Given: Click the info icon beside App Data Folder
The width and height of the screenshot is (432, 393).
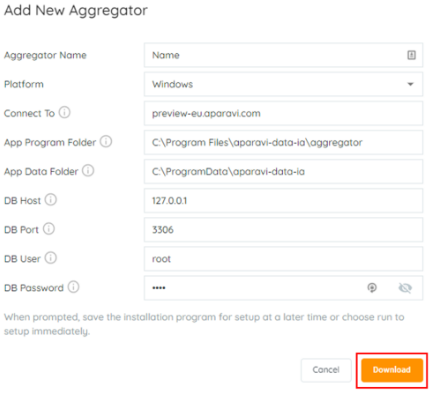Looking at the screenshot, I should (x=88, y=170).
